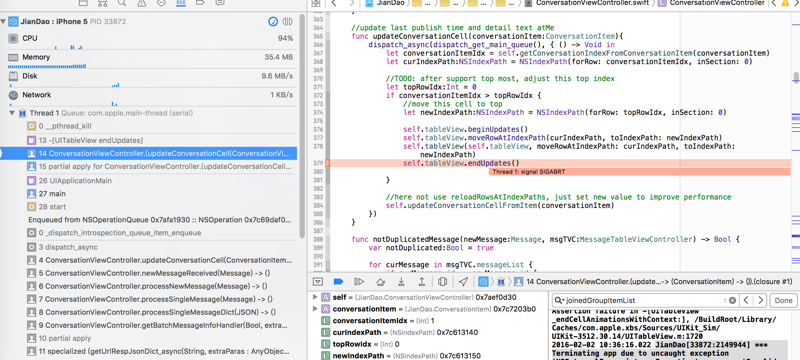This screenshot has height=360, width=800.
Task: Click the joinedGroupItemList search field
Action: [644, 300]
